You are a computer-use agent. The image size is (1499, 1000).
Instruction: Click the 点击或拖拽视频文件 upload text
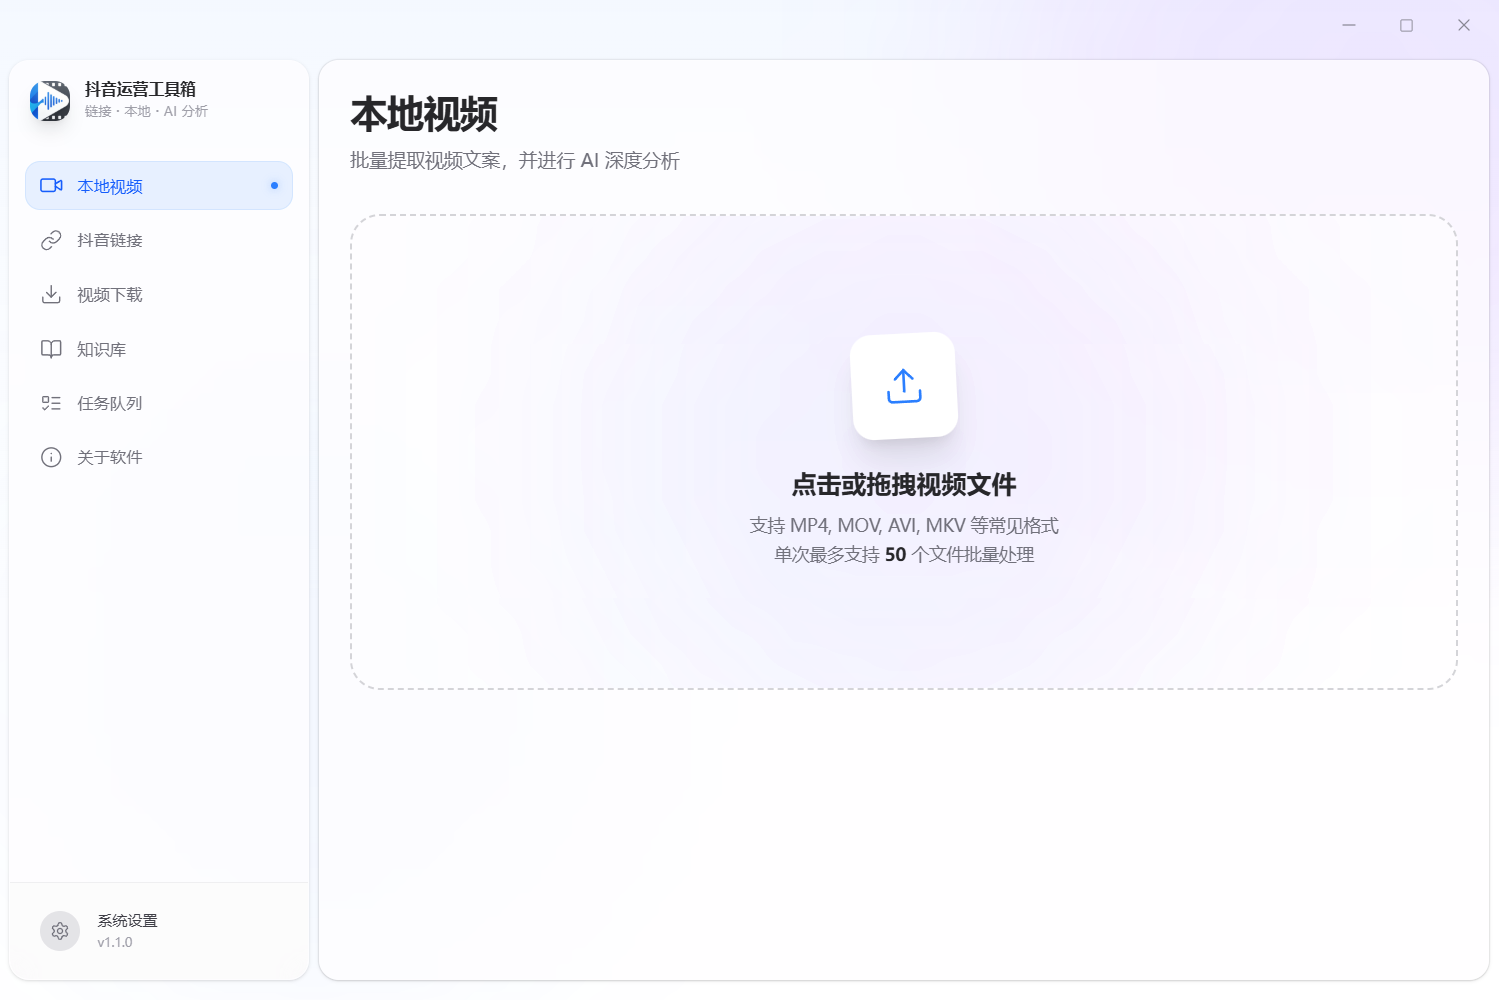pos(904,485)
